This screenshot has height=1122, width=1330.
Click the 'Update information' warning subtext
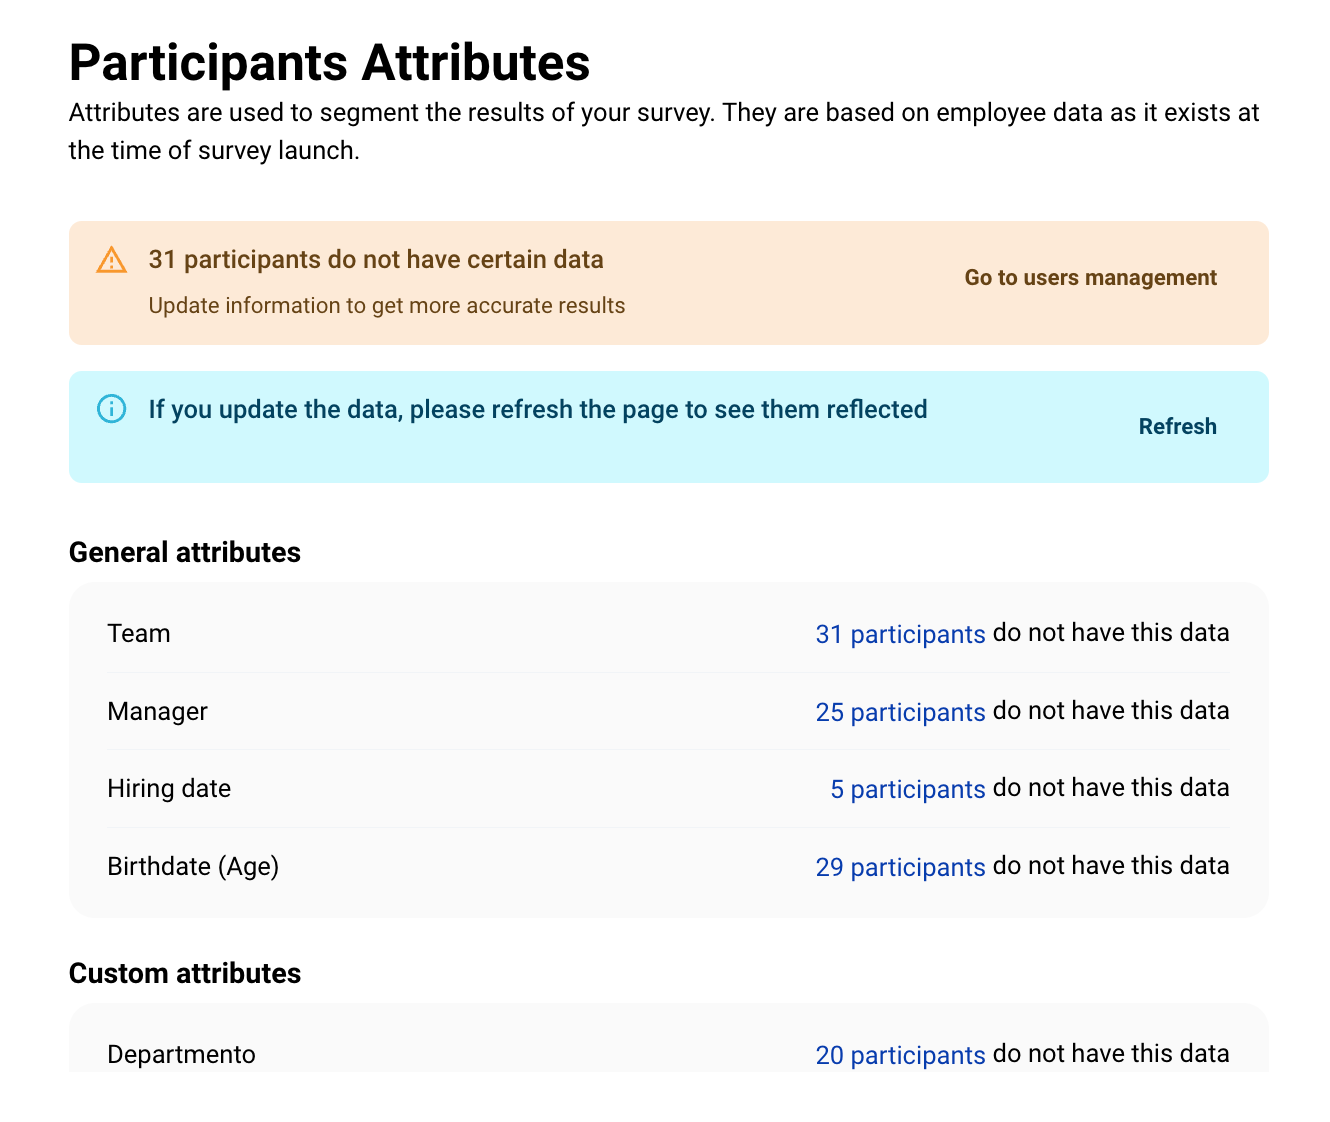tap(386, 306)
